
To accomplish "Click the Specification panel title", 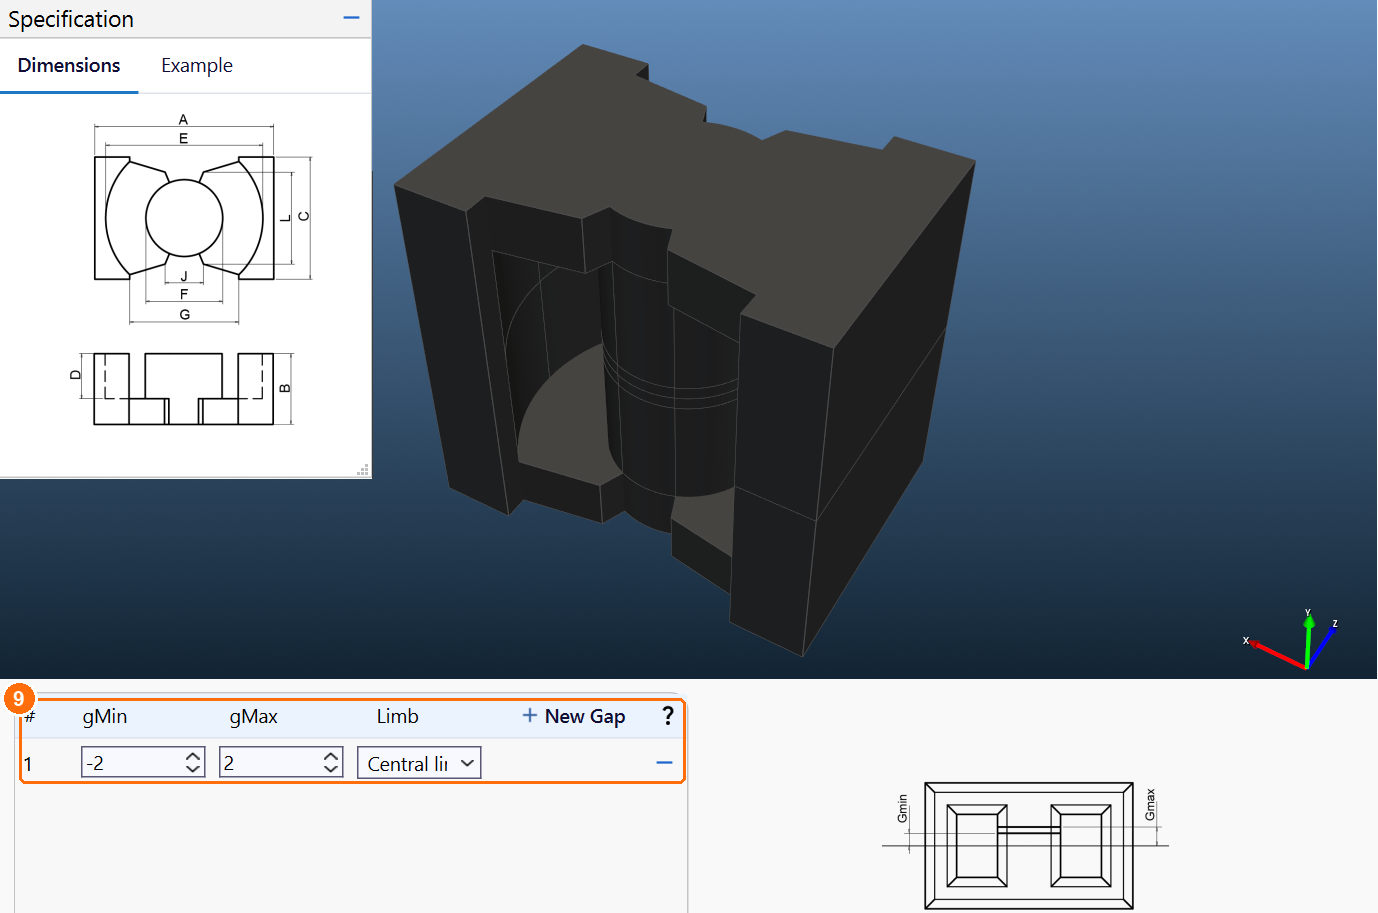I will (71, 19).
